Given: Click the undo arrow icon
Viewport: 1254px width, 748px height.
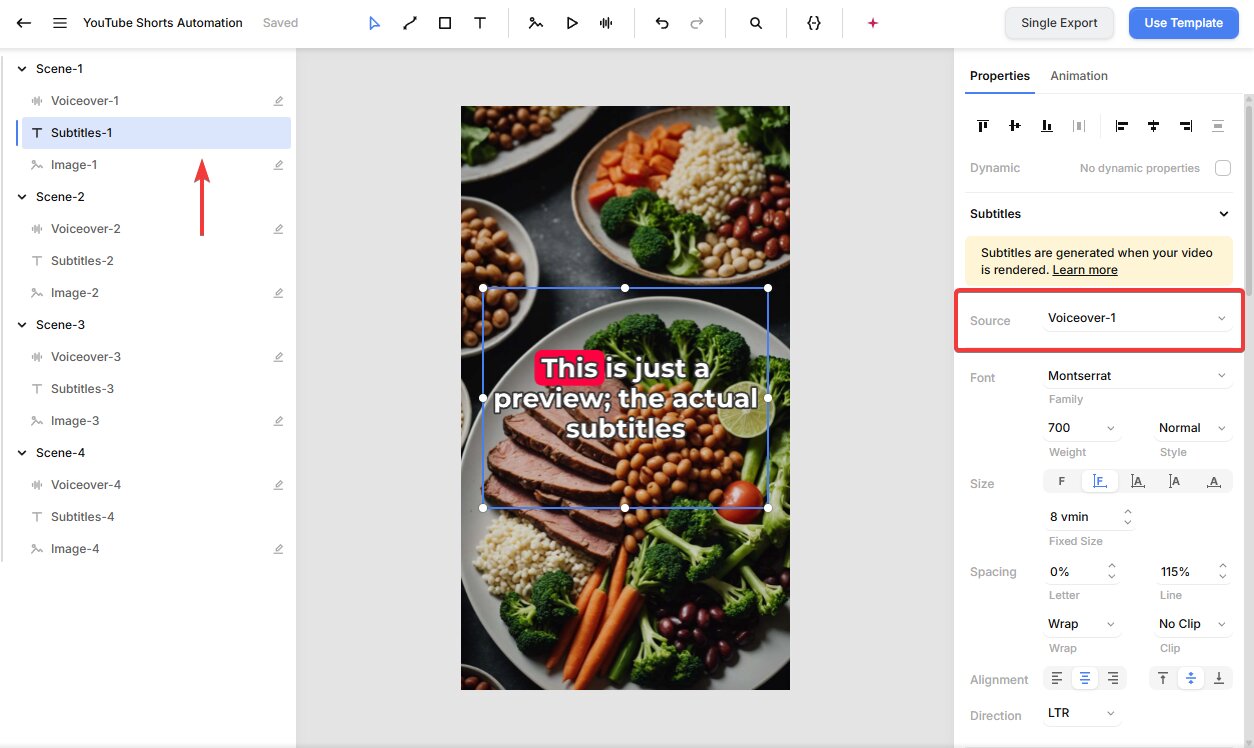Looking at the screenshot, I should tap(662, 23).
